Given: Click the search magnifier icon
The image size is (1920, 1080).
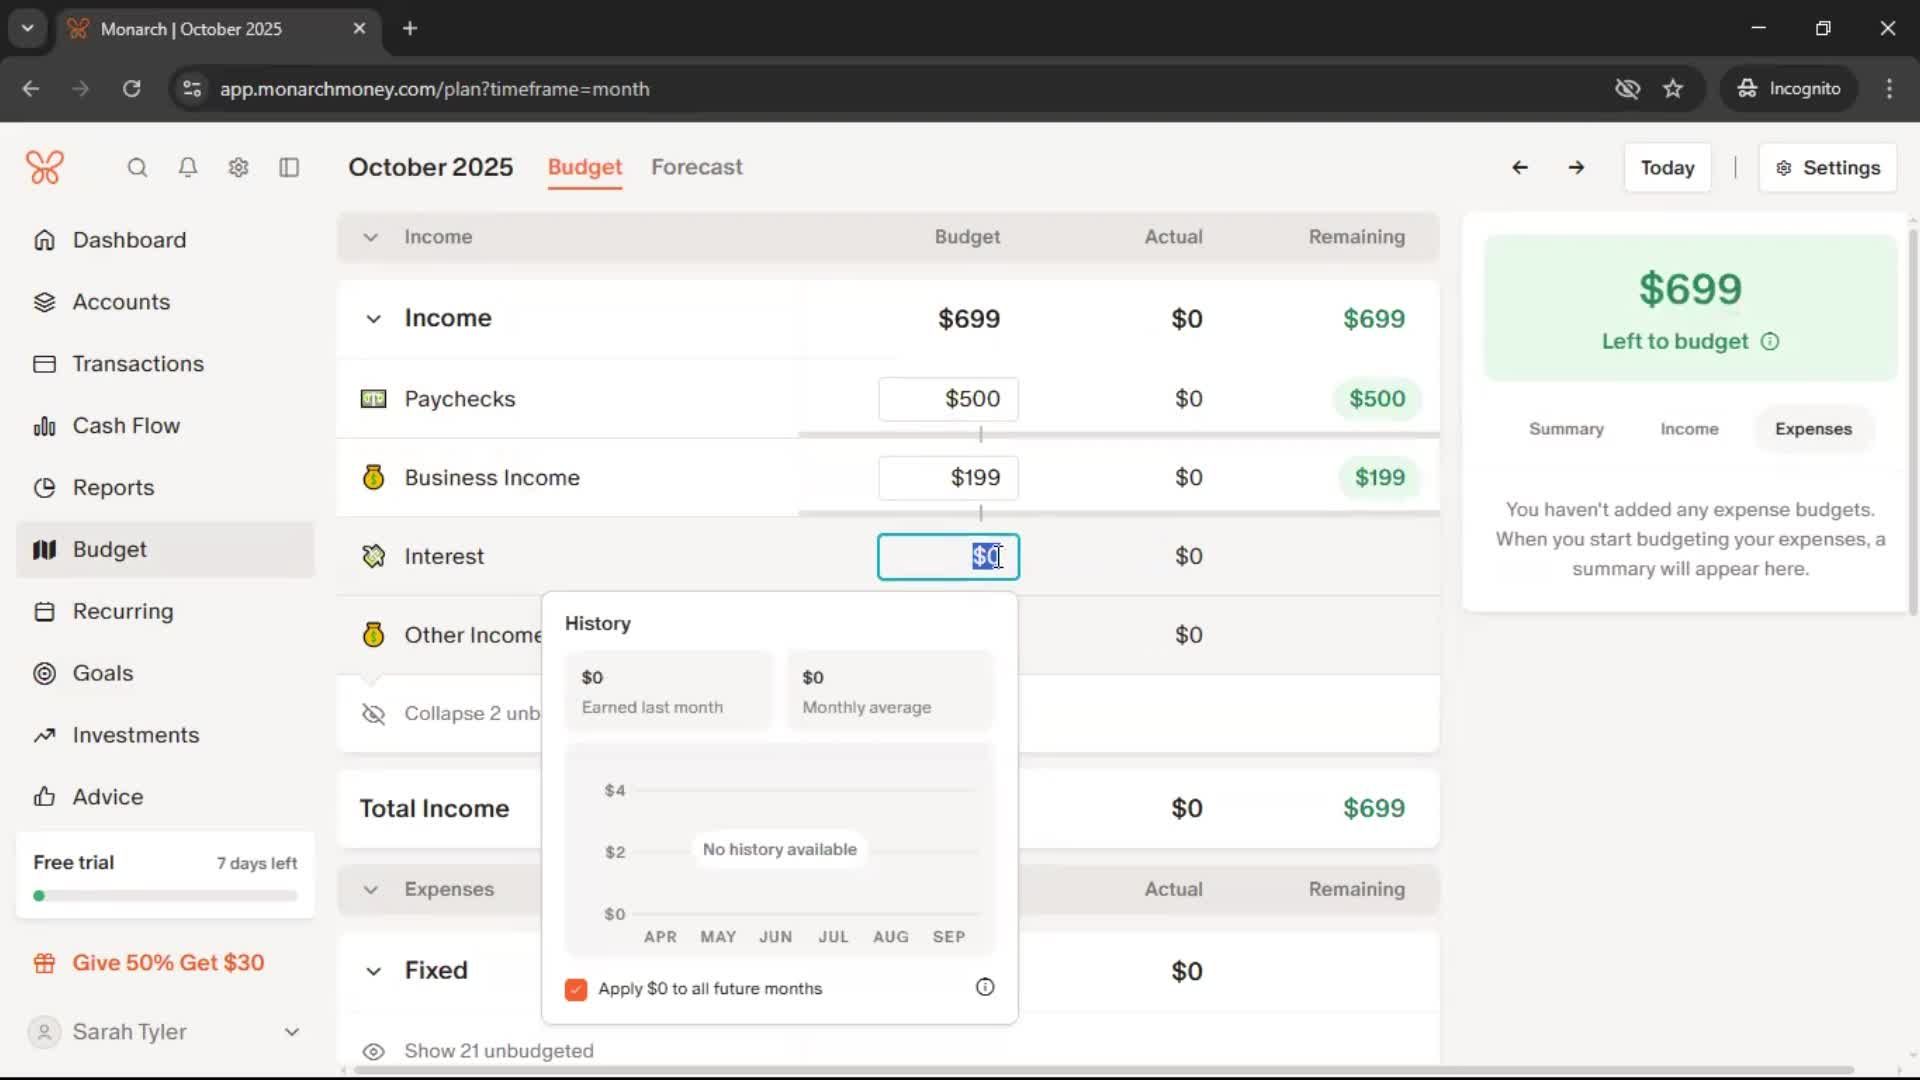Looking at the screenshot, I should (137, 167).
